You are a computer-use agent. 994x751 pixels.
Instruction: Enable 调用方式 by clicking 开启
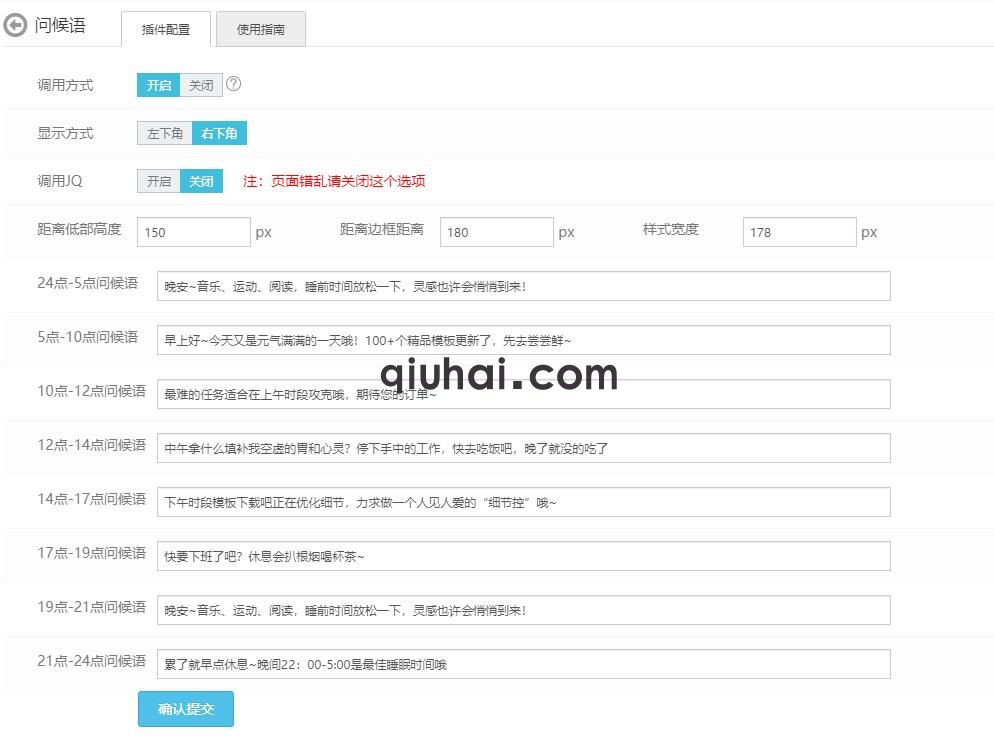(157, 85)
